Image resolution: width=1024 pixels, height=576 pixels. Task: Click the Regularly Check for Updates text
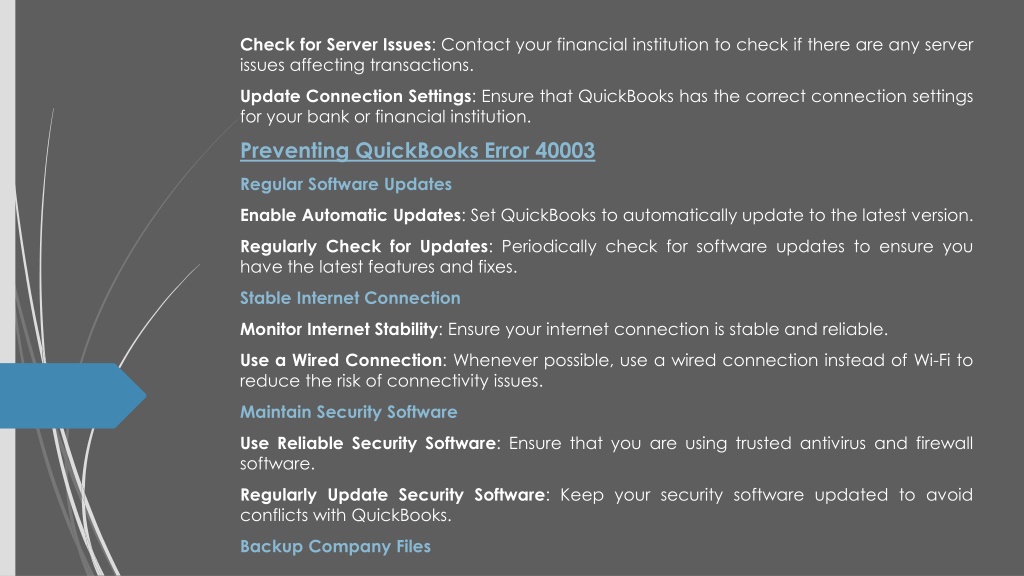coord(364,246)
